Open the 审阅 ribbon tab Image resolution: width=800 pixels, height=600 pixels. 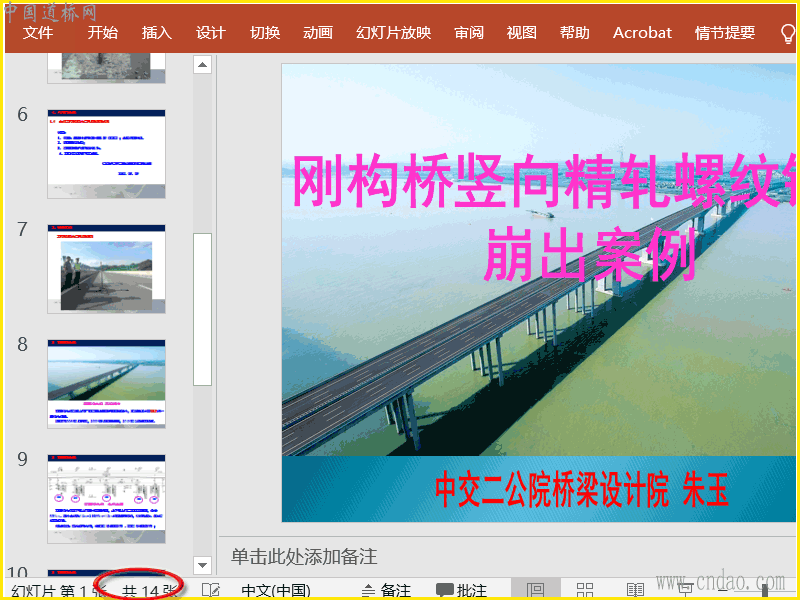coord(469,33)
